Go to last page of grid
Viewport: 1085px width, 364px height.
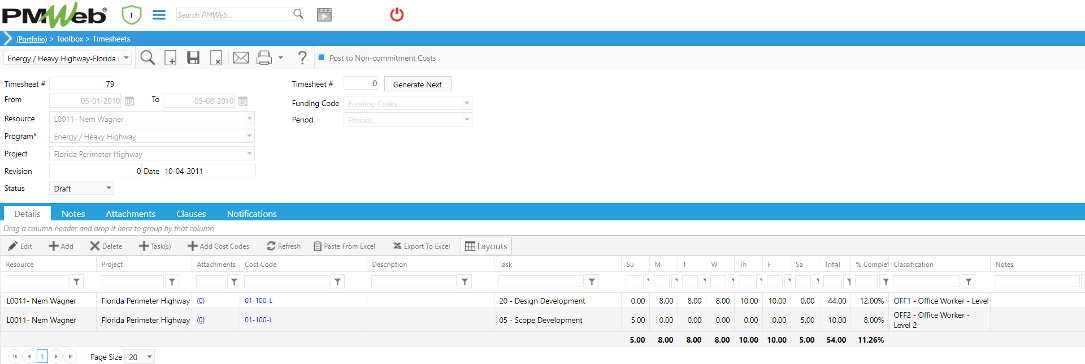(x=71, y=356)
